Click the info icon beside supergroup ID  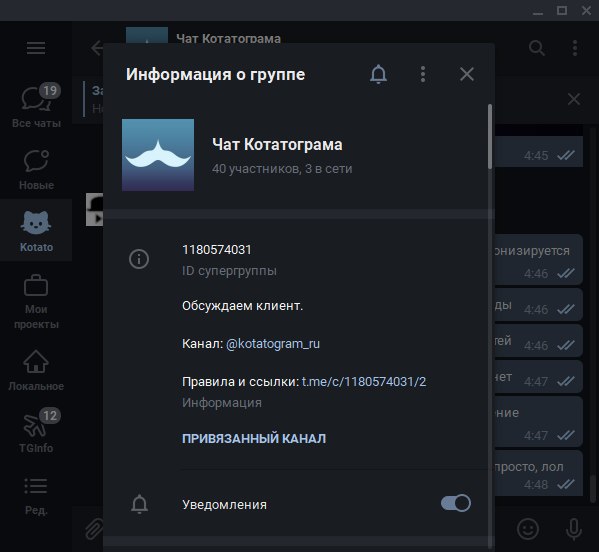pyautogui.click(x=139, y=259)
